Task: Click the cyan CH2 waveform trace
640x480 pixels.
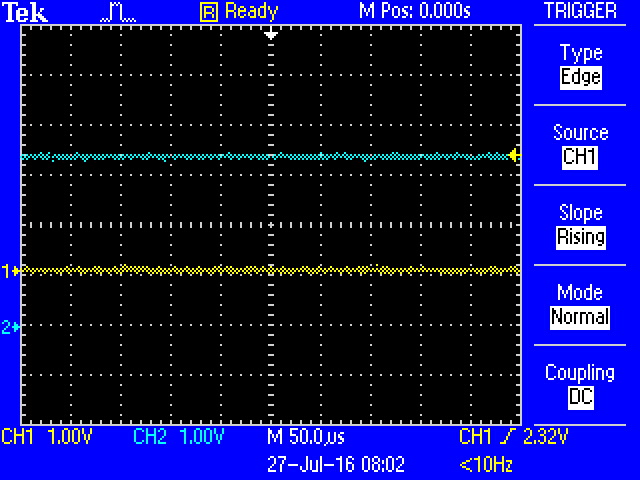Action: point(265,156)
